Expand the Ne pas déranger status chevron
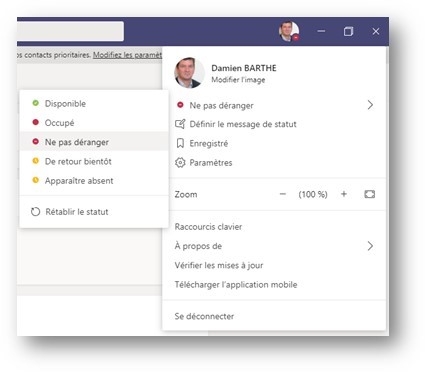 tap(370, 105)
